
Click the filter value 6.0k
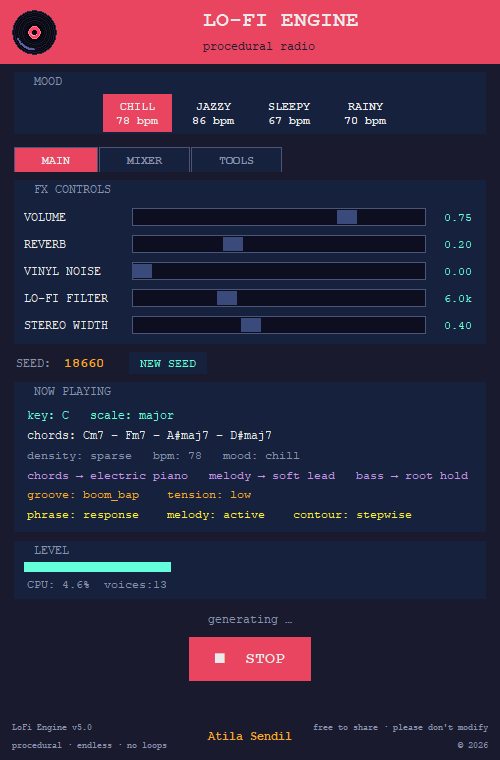tap(458, 299)
